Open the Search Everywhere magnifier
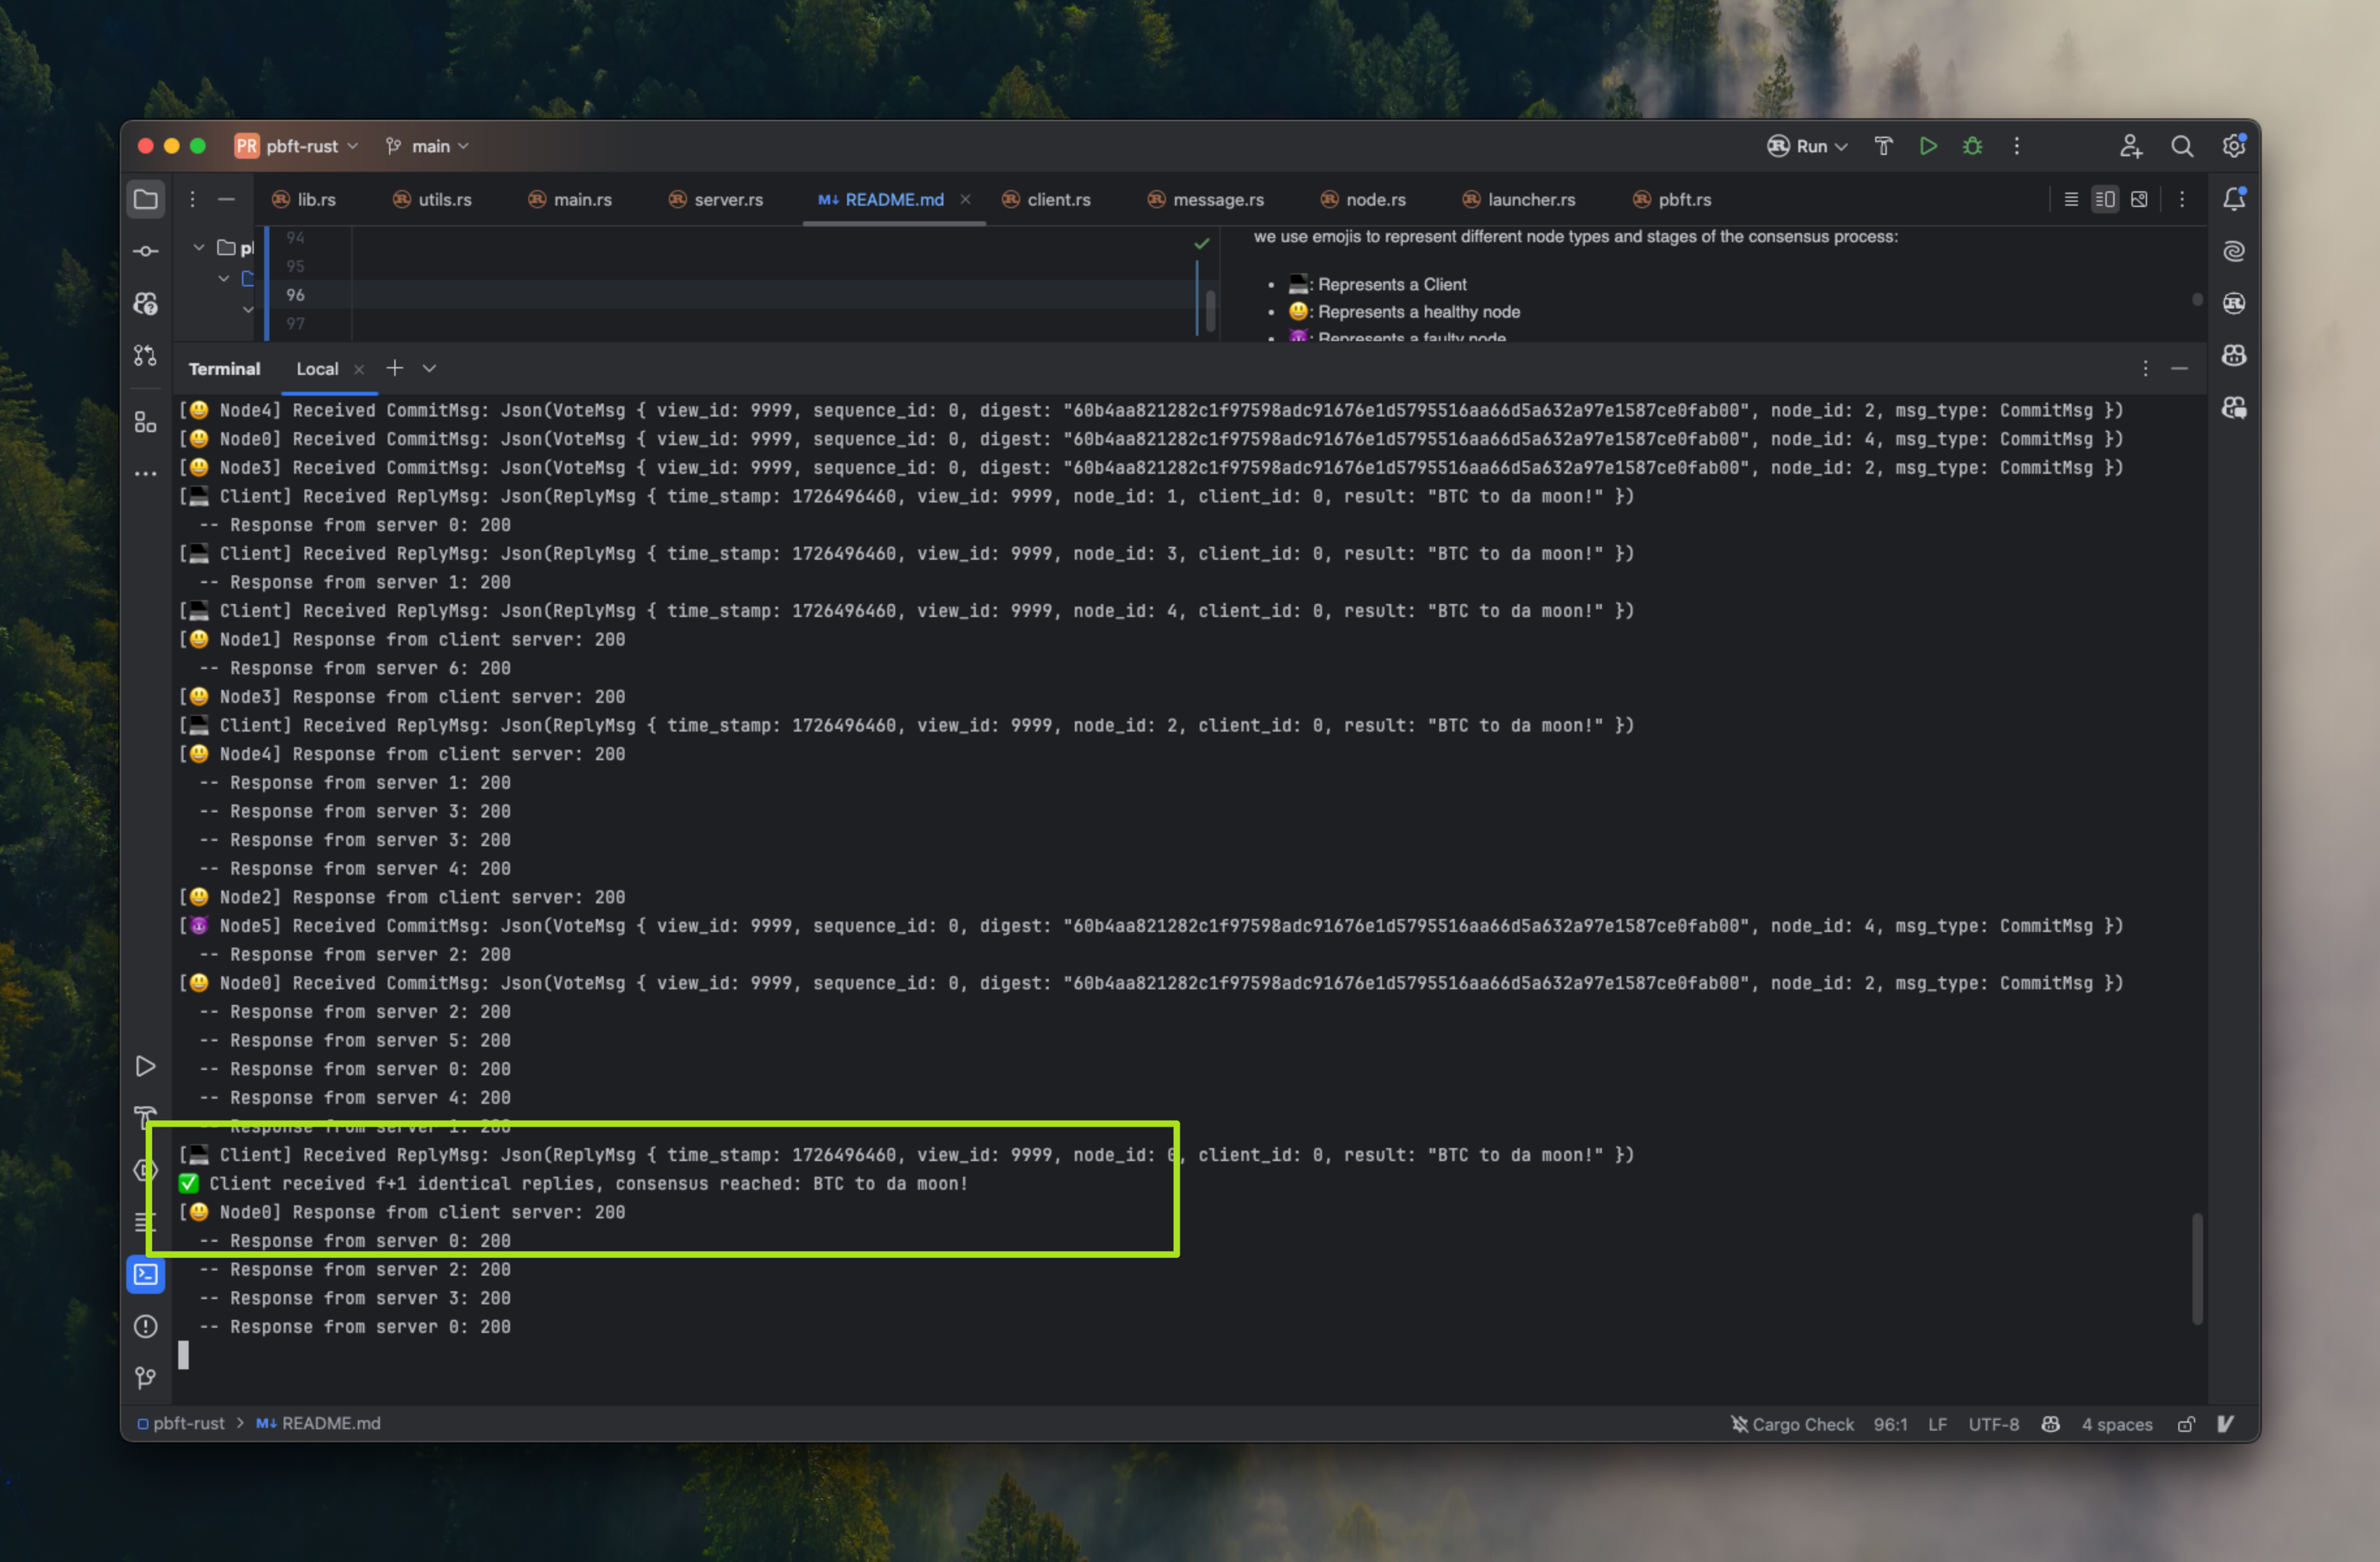 [2182, 146]
